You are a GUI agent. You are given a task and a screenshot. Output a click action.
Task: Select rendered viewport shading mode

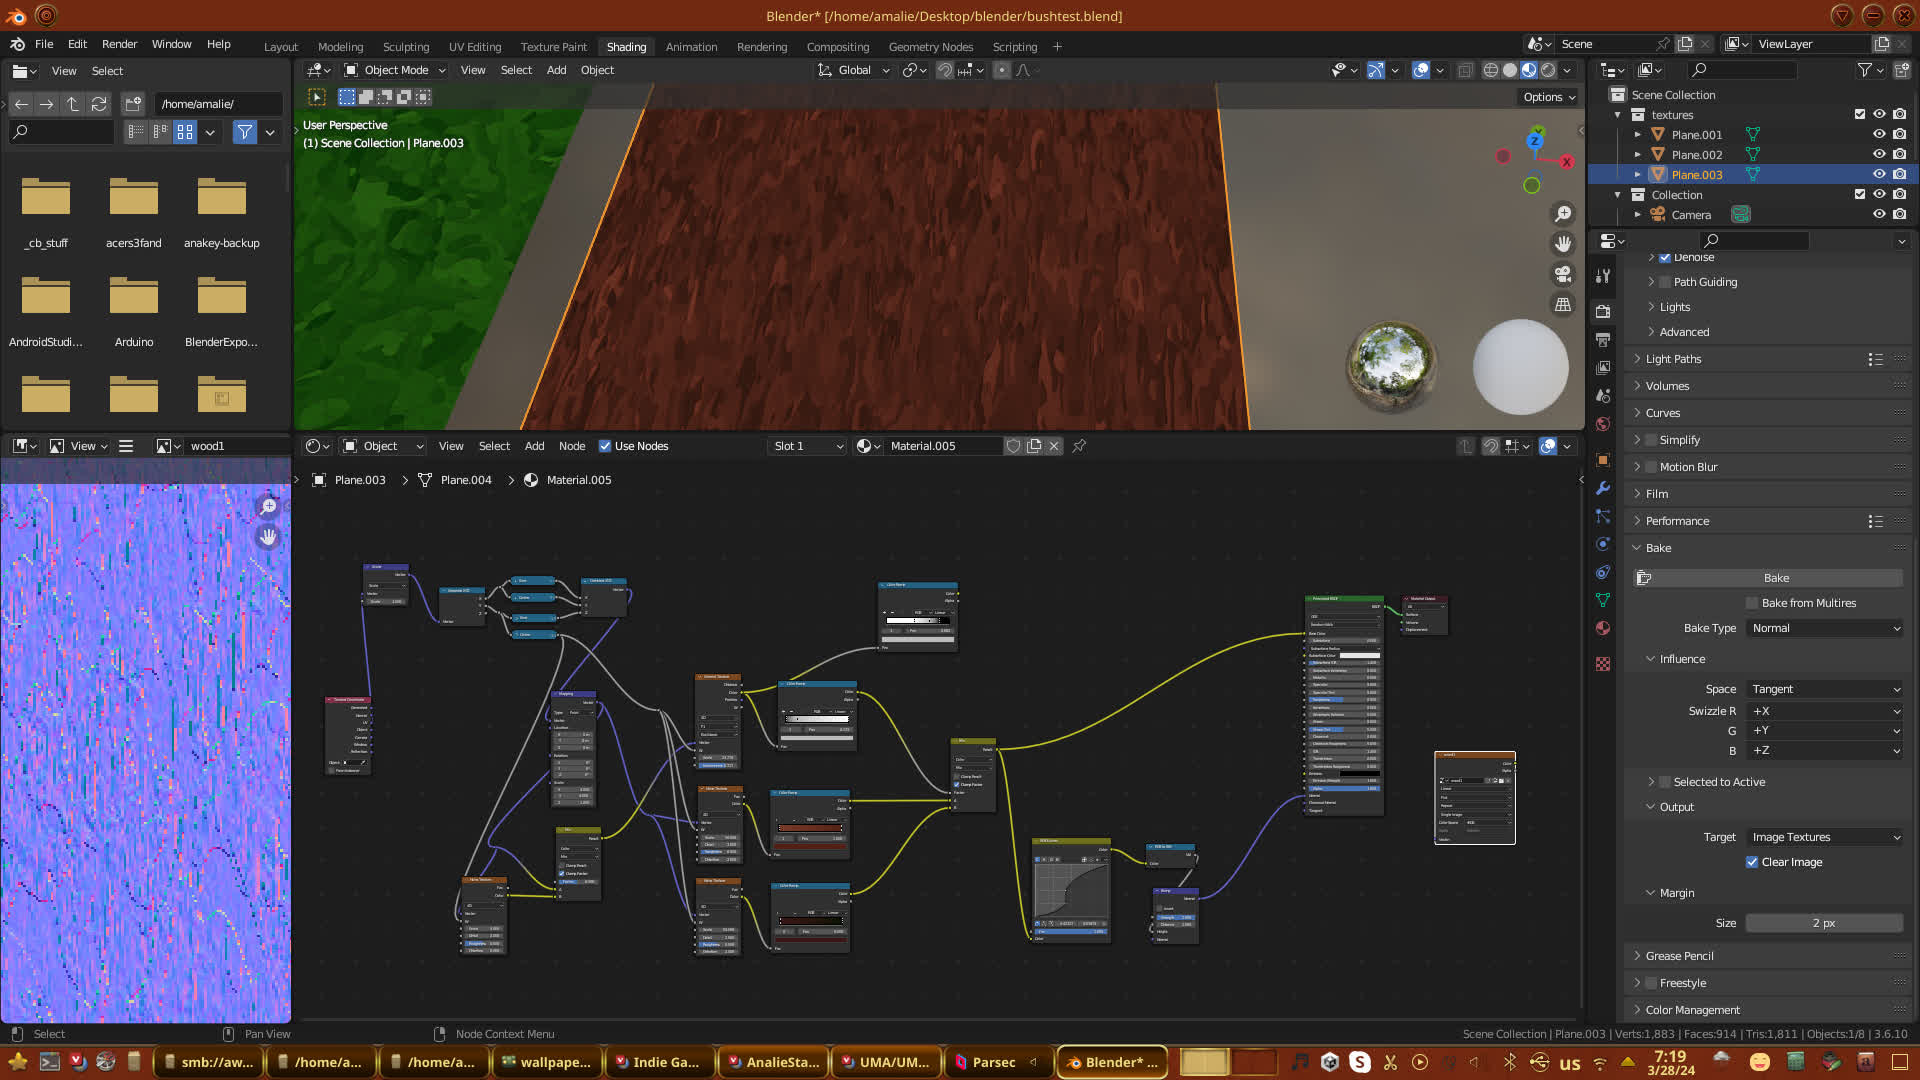tap(1548, 70)
